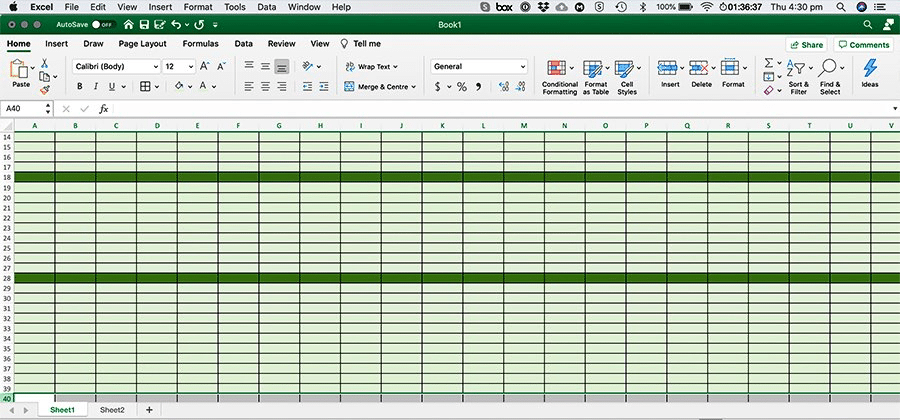Click Decrease Decimal icon
900x420 pixels.
(521, 87)
